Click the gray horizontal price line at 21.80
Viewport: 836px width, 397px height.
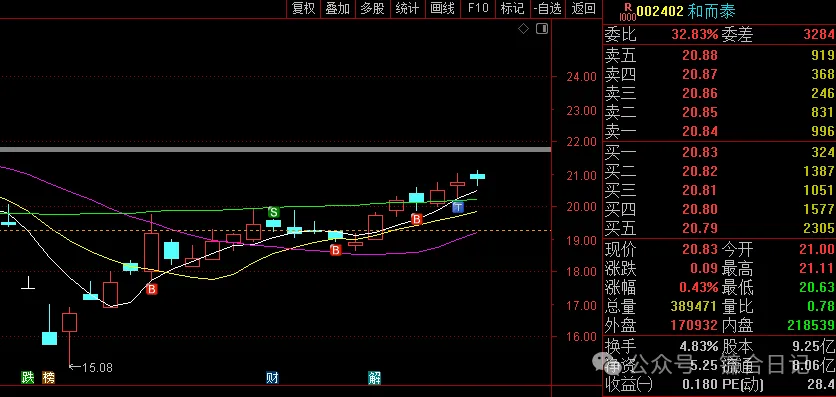(275, 149)
